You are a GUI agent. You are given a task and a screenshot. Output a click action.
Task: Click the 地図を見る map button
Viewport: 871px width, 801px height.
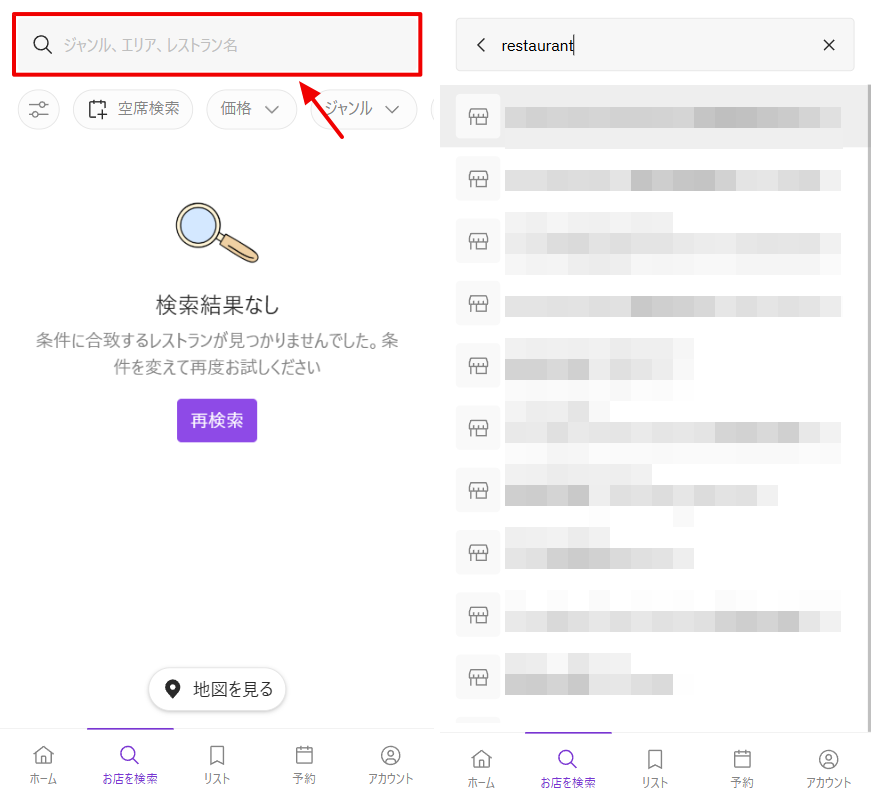pos(218,689)
